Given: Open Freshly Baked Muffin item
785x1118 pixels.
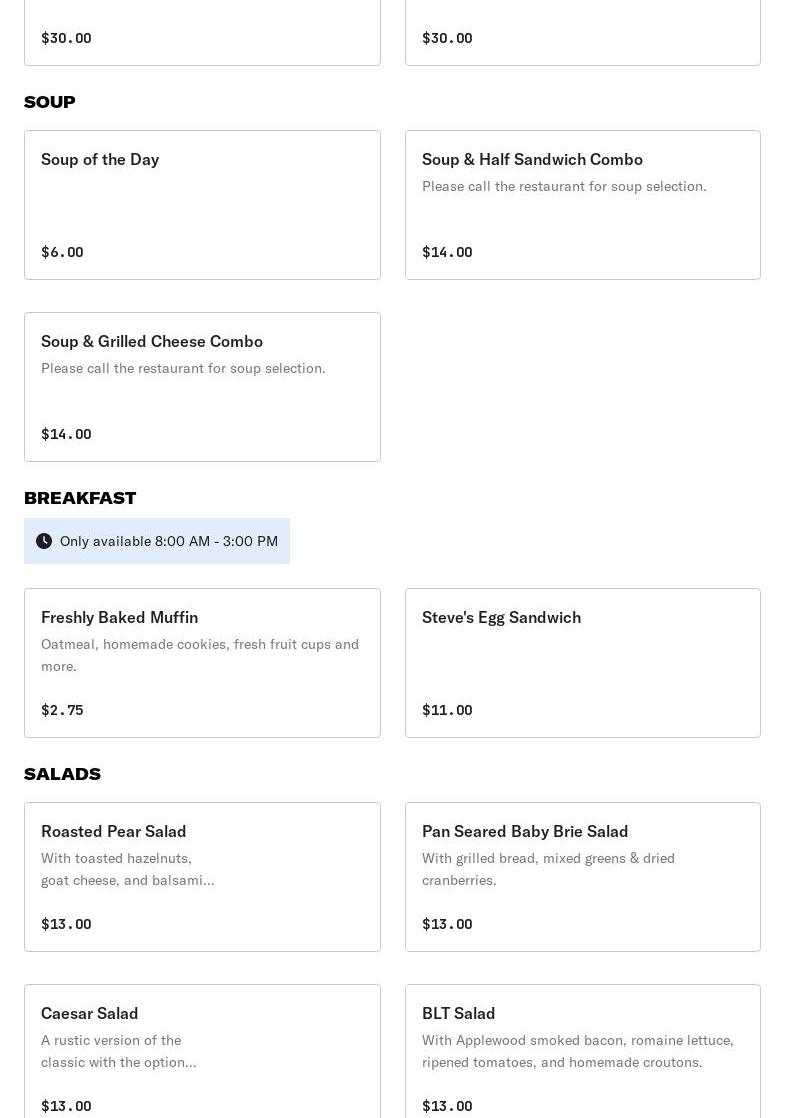Looking at the screenshot, I should 202,663.
